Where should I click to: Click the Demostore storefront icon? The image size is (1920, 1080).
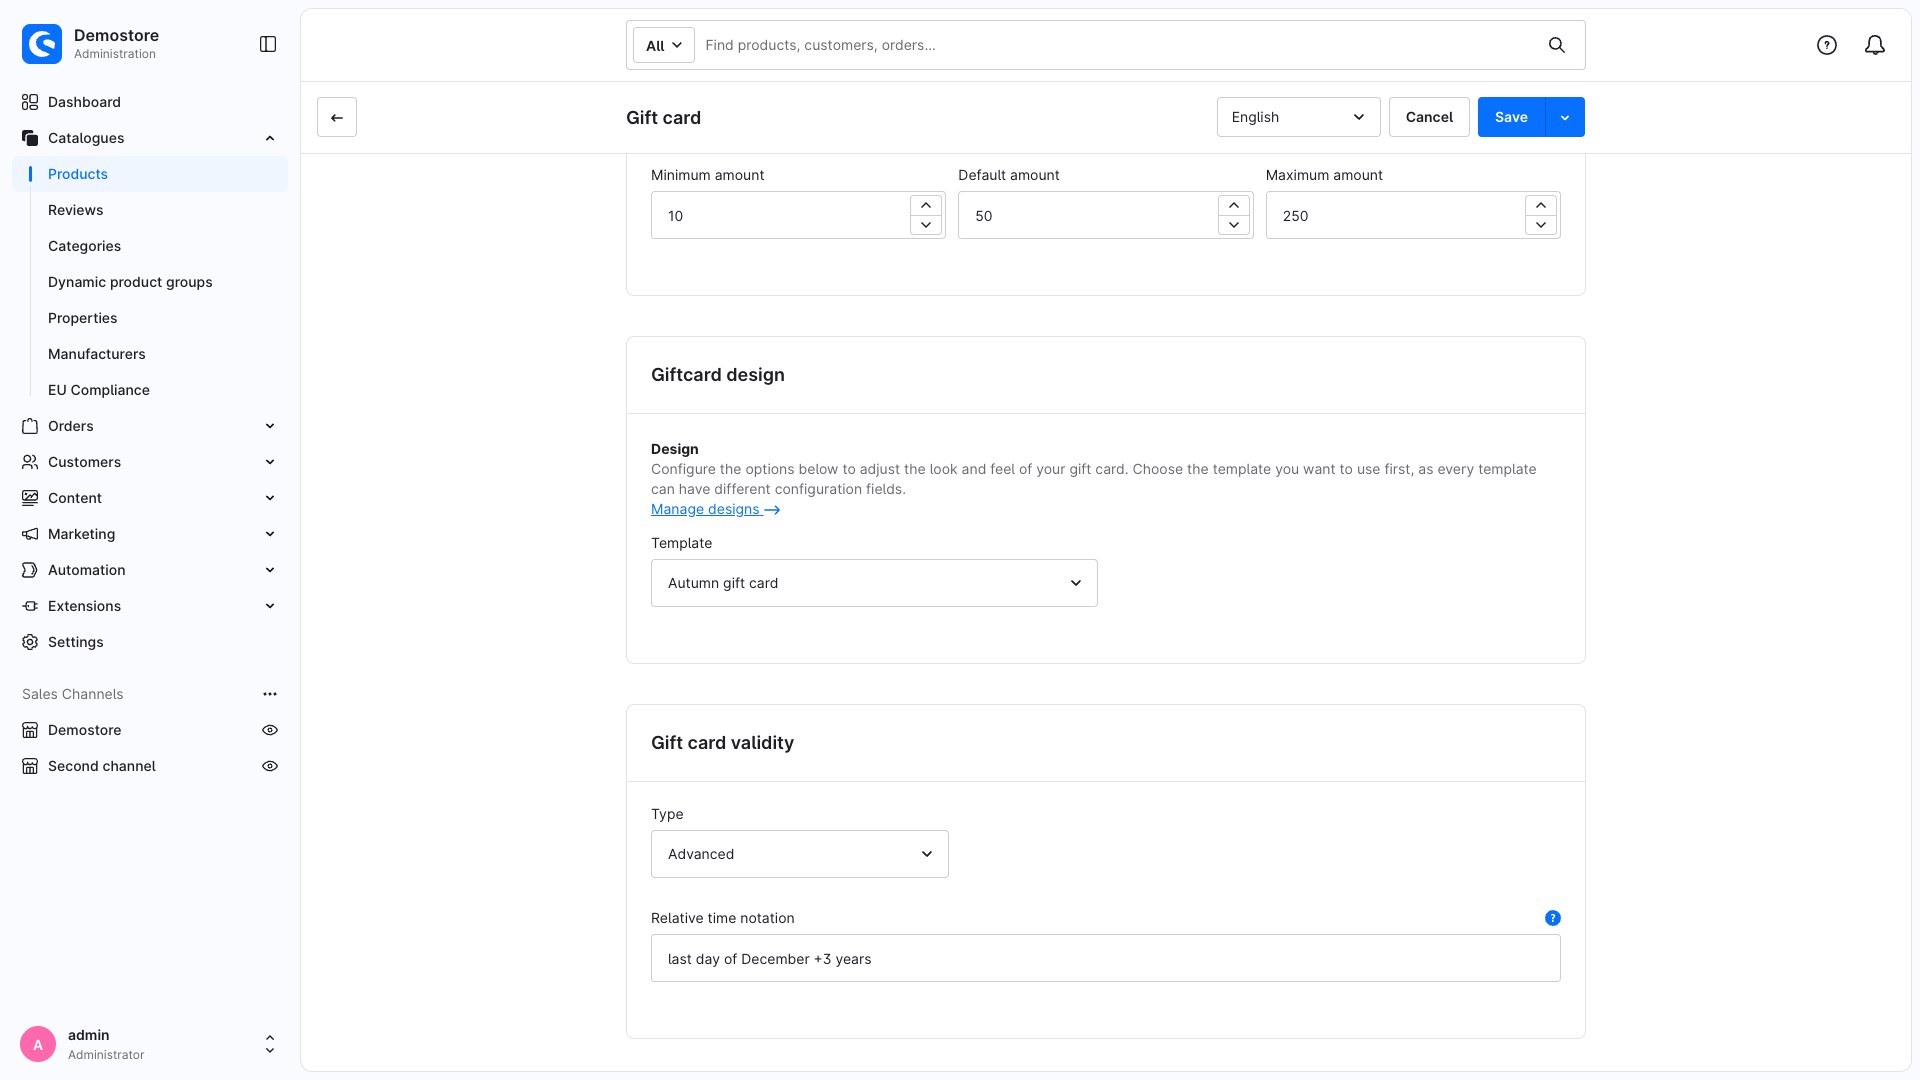(30, 730)
